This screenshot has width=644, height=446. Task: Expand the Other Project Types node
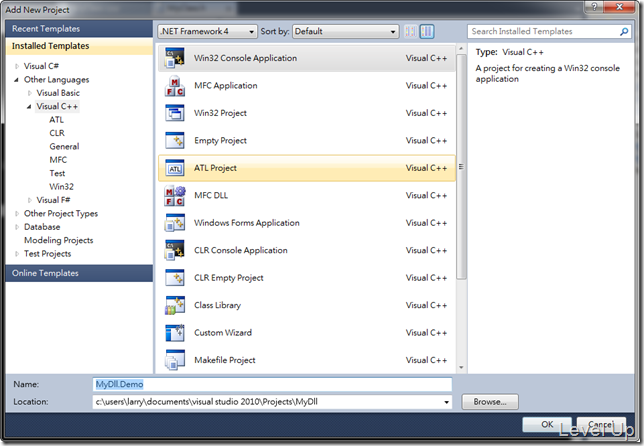tap(17, 214)
